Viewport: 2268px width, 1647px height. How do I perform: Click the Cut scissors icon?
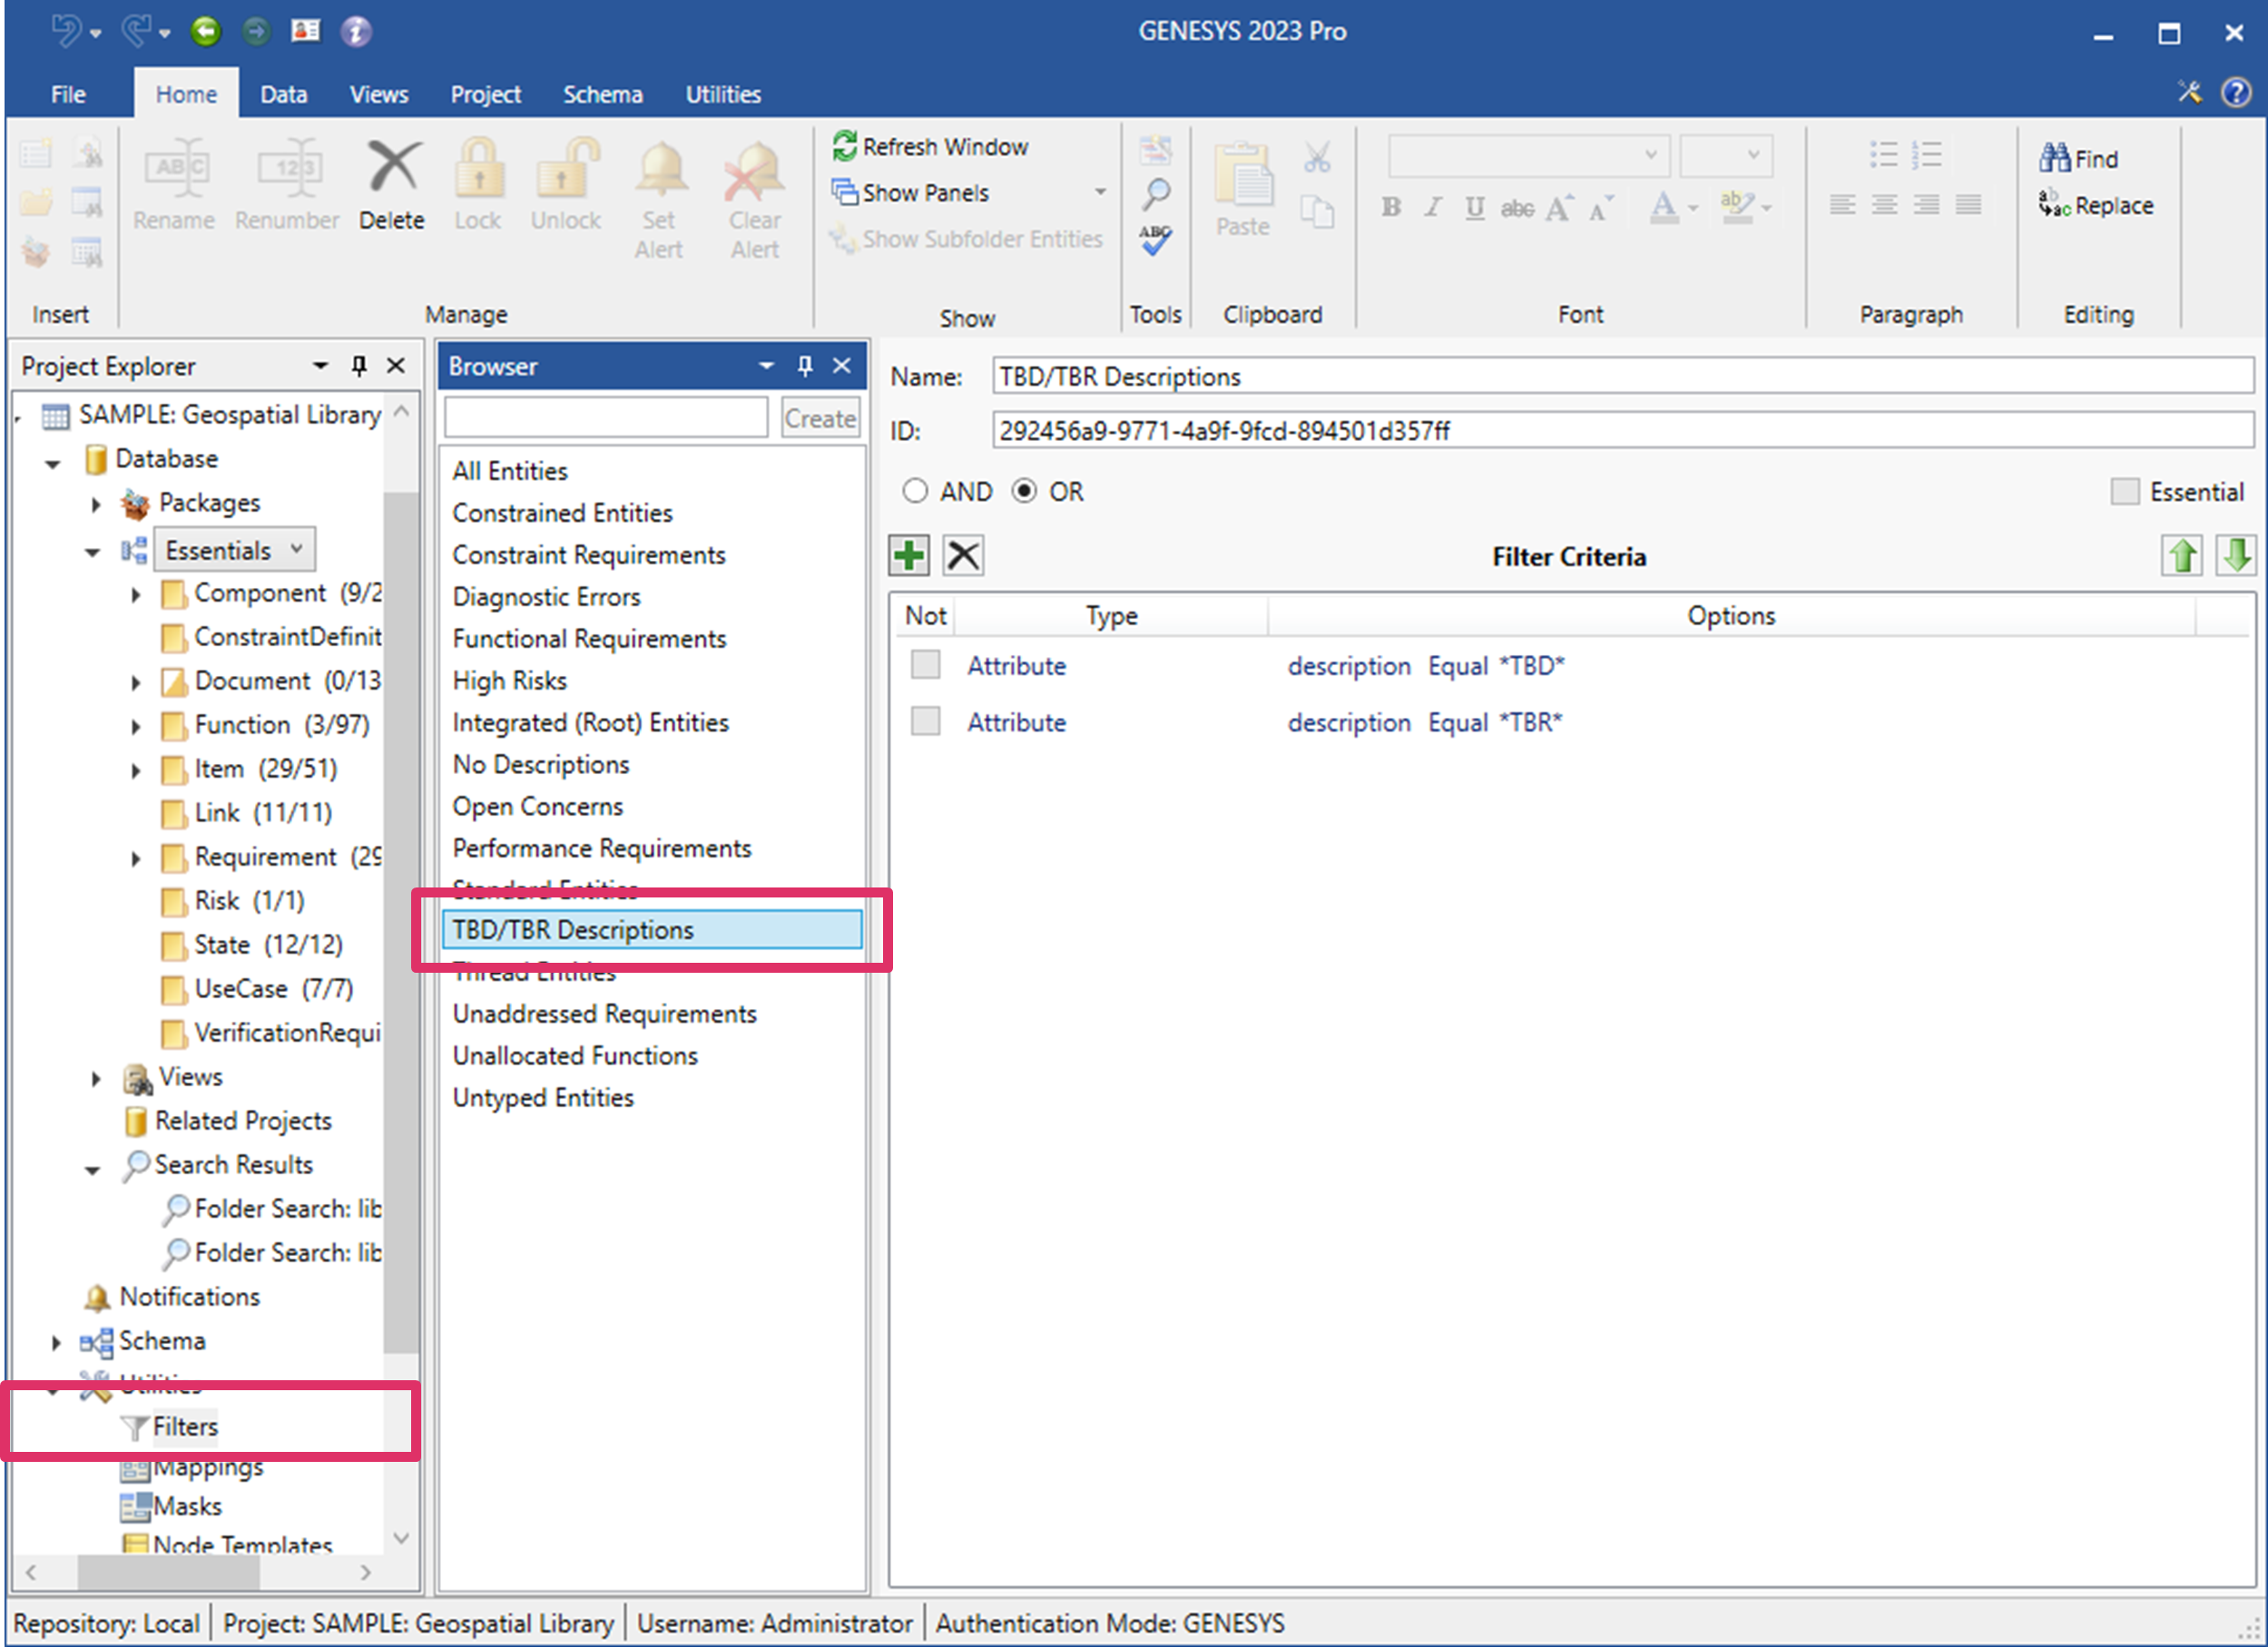tap(1317, 157)
